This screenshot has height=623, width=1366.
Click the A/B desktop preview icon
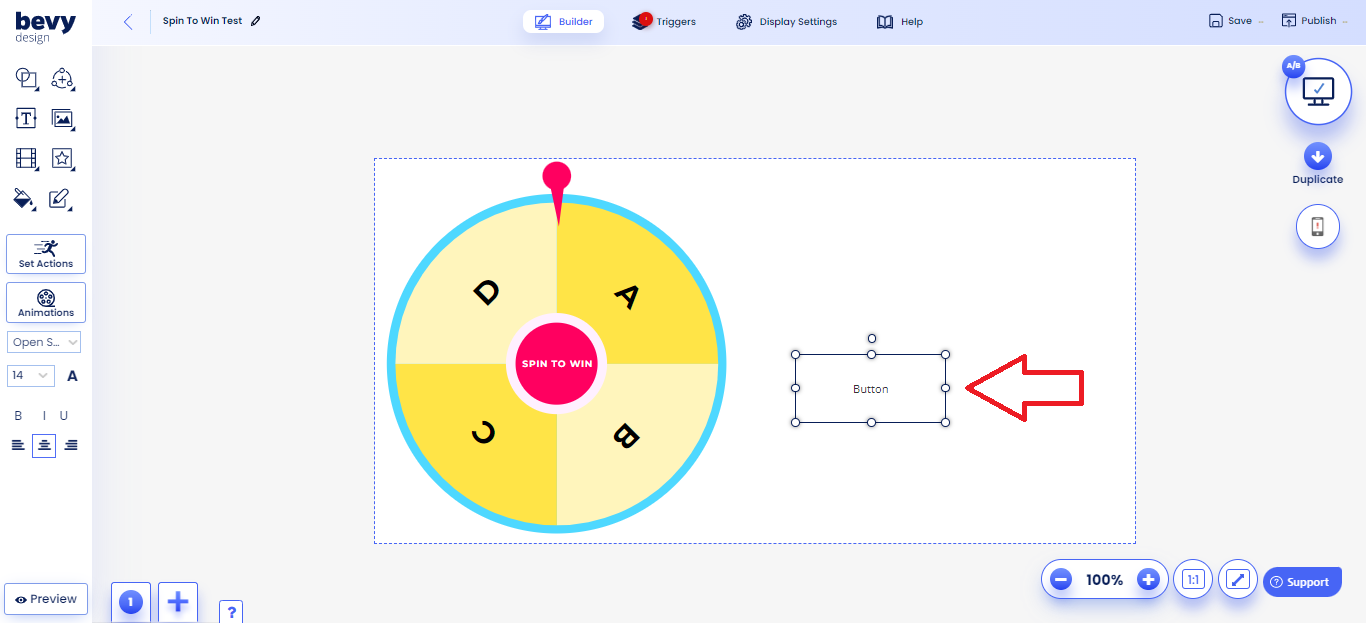point(1317,91)
